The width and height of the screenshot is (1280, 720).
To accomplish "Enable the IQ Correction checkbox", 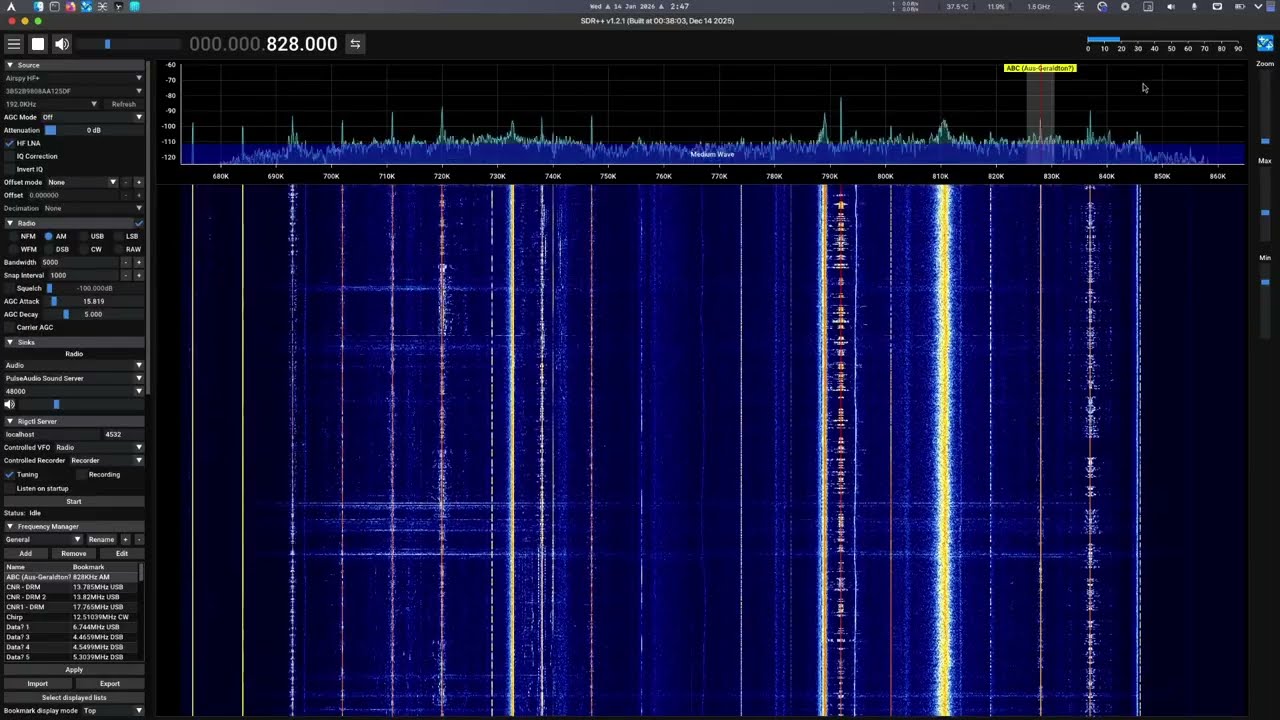I will pos(9,156).
